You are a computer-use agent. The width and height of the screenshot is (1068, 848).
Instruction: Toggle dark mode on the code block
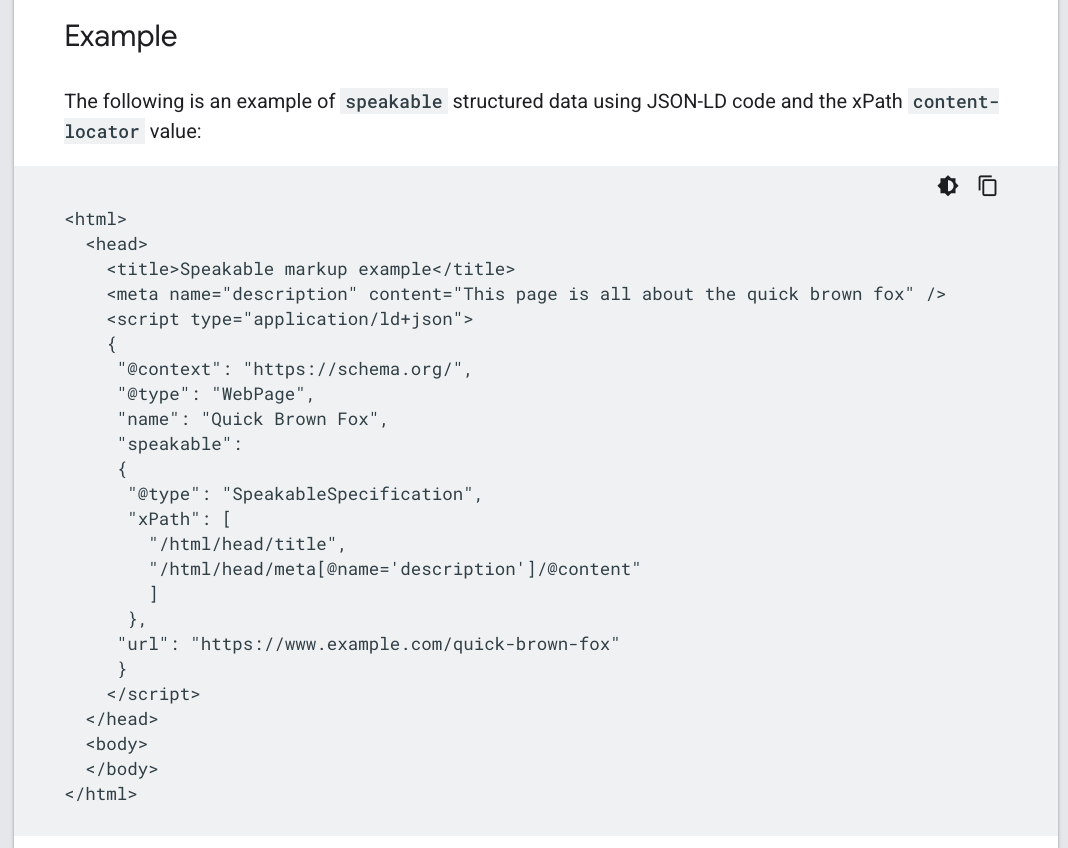[947, 185]
